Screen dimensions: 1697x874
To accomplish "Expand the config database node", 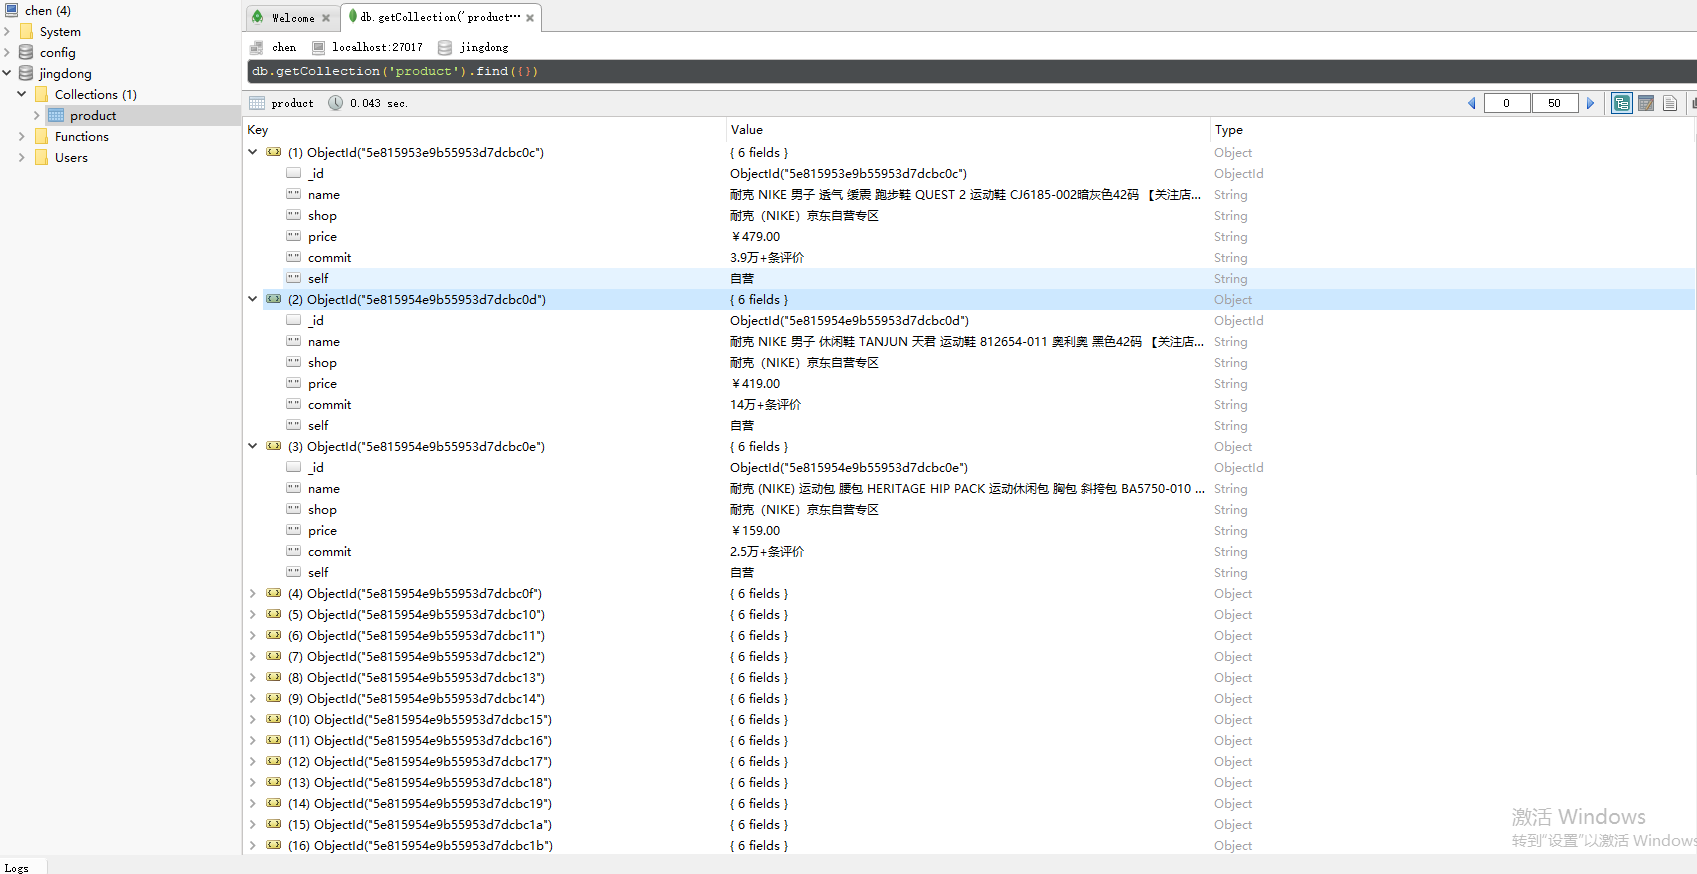I will point(7,52).
